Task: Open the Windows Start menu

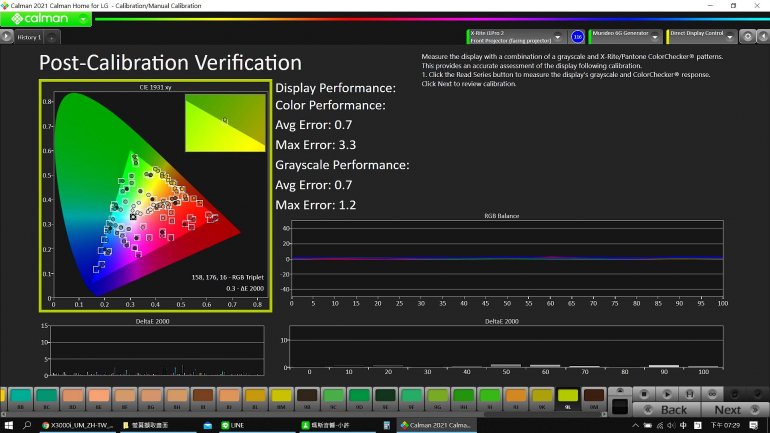Action: [8, 425]
